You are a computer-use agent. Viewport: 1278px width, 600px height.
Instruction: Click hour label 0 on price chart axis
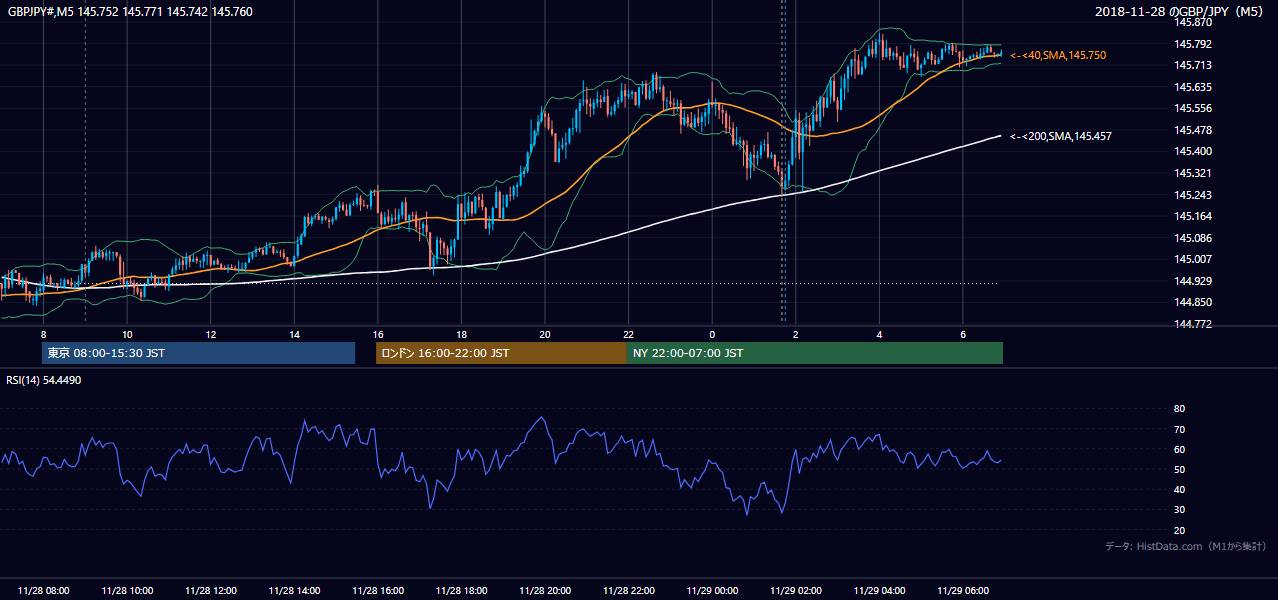712,334
